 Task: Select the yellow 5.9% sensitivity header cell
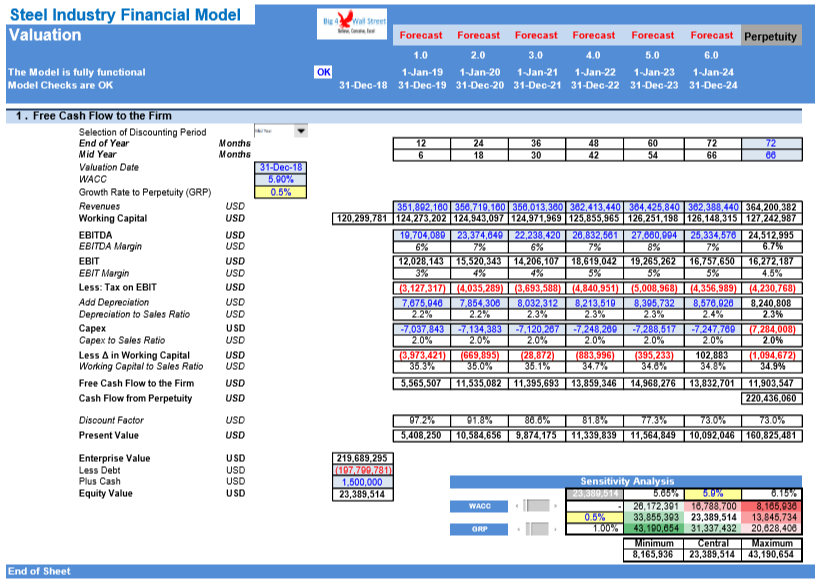713,494
